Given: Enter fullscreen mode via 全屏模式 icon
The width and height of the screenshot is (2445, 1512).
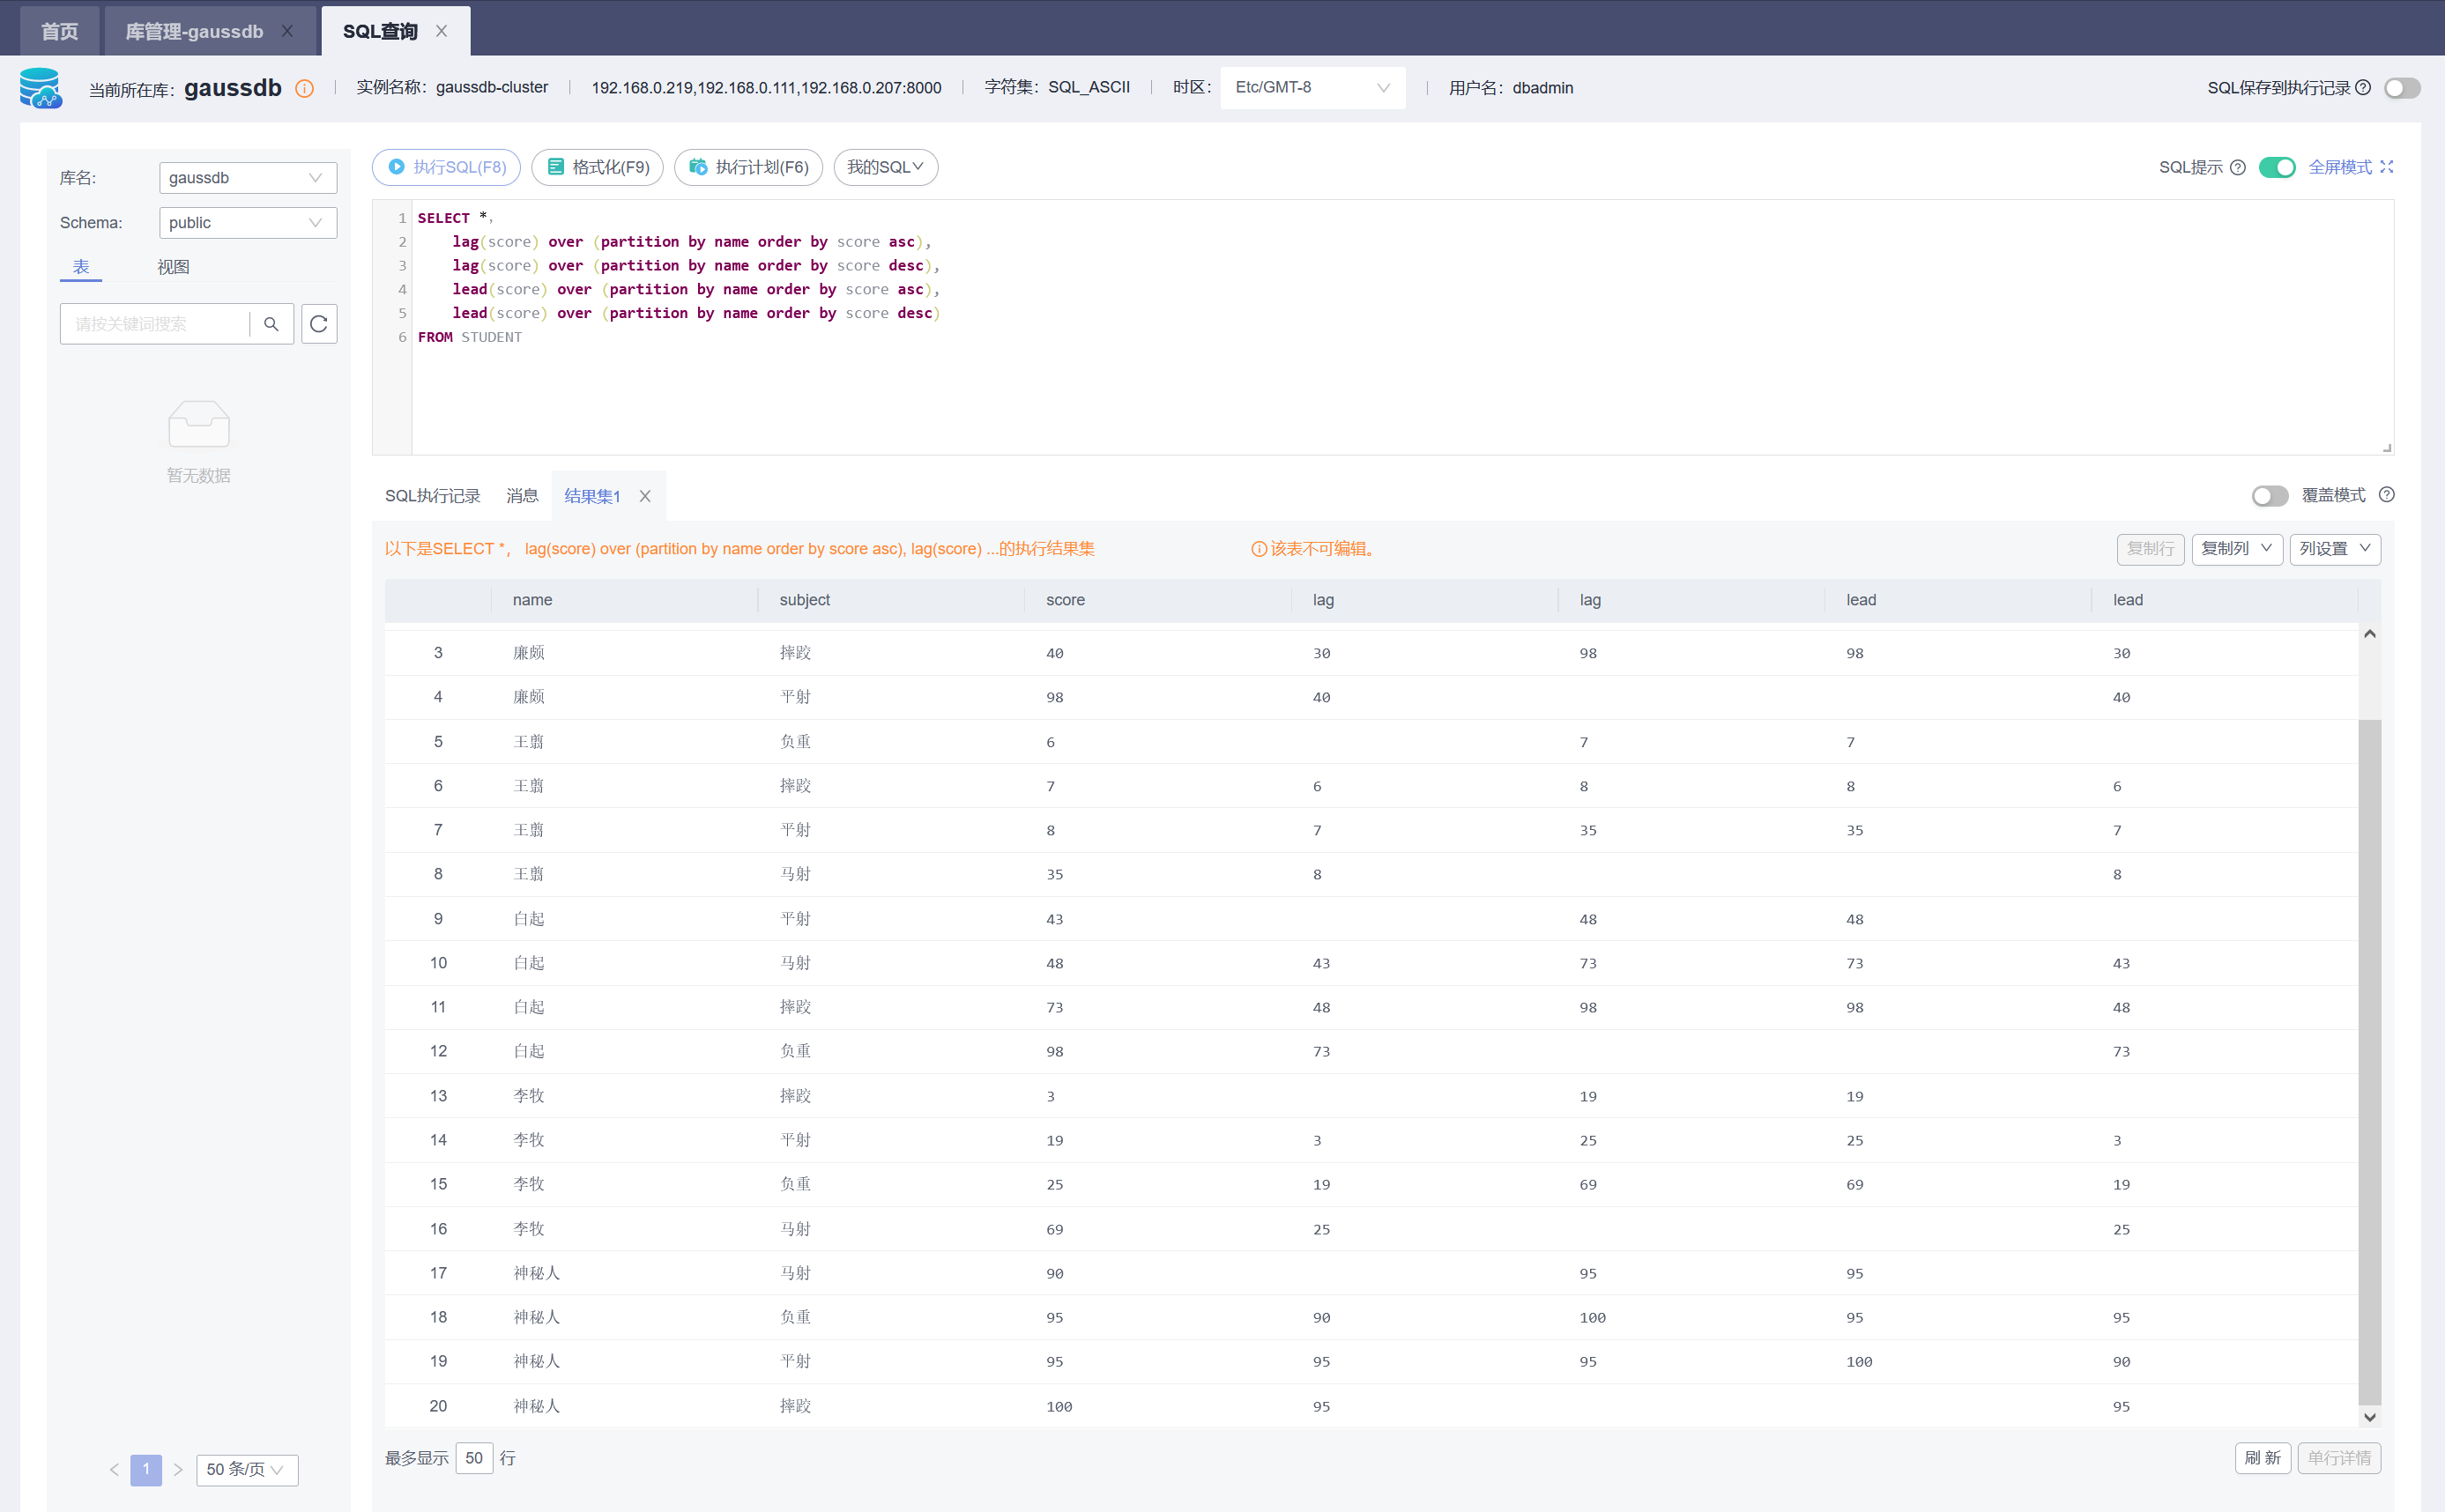Looking at the screenshot, I should point(2387,167).
